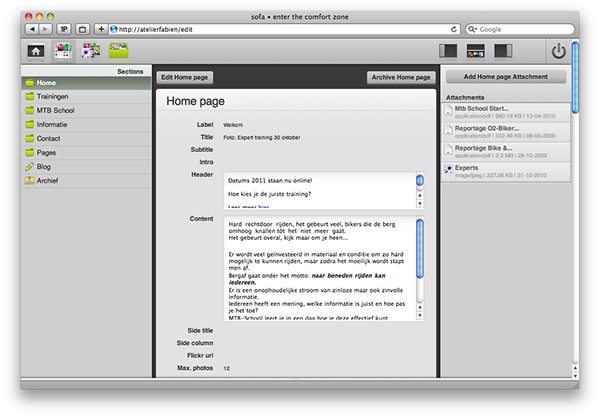Open the home icon in app toolbar
The height and width of the screenshot is (416, 600).
click(36, 51)
